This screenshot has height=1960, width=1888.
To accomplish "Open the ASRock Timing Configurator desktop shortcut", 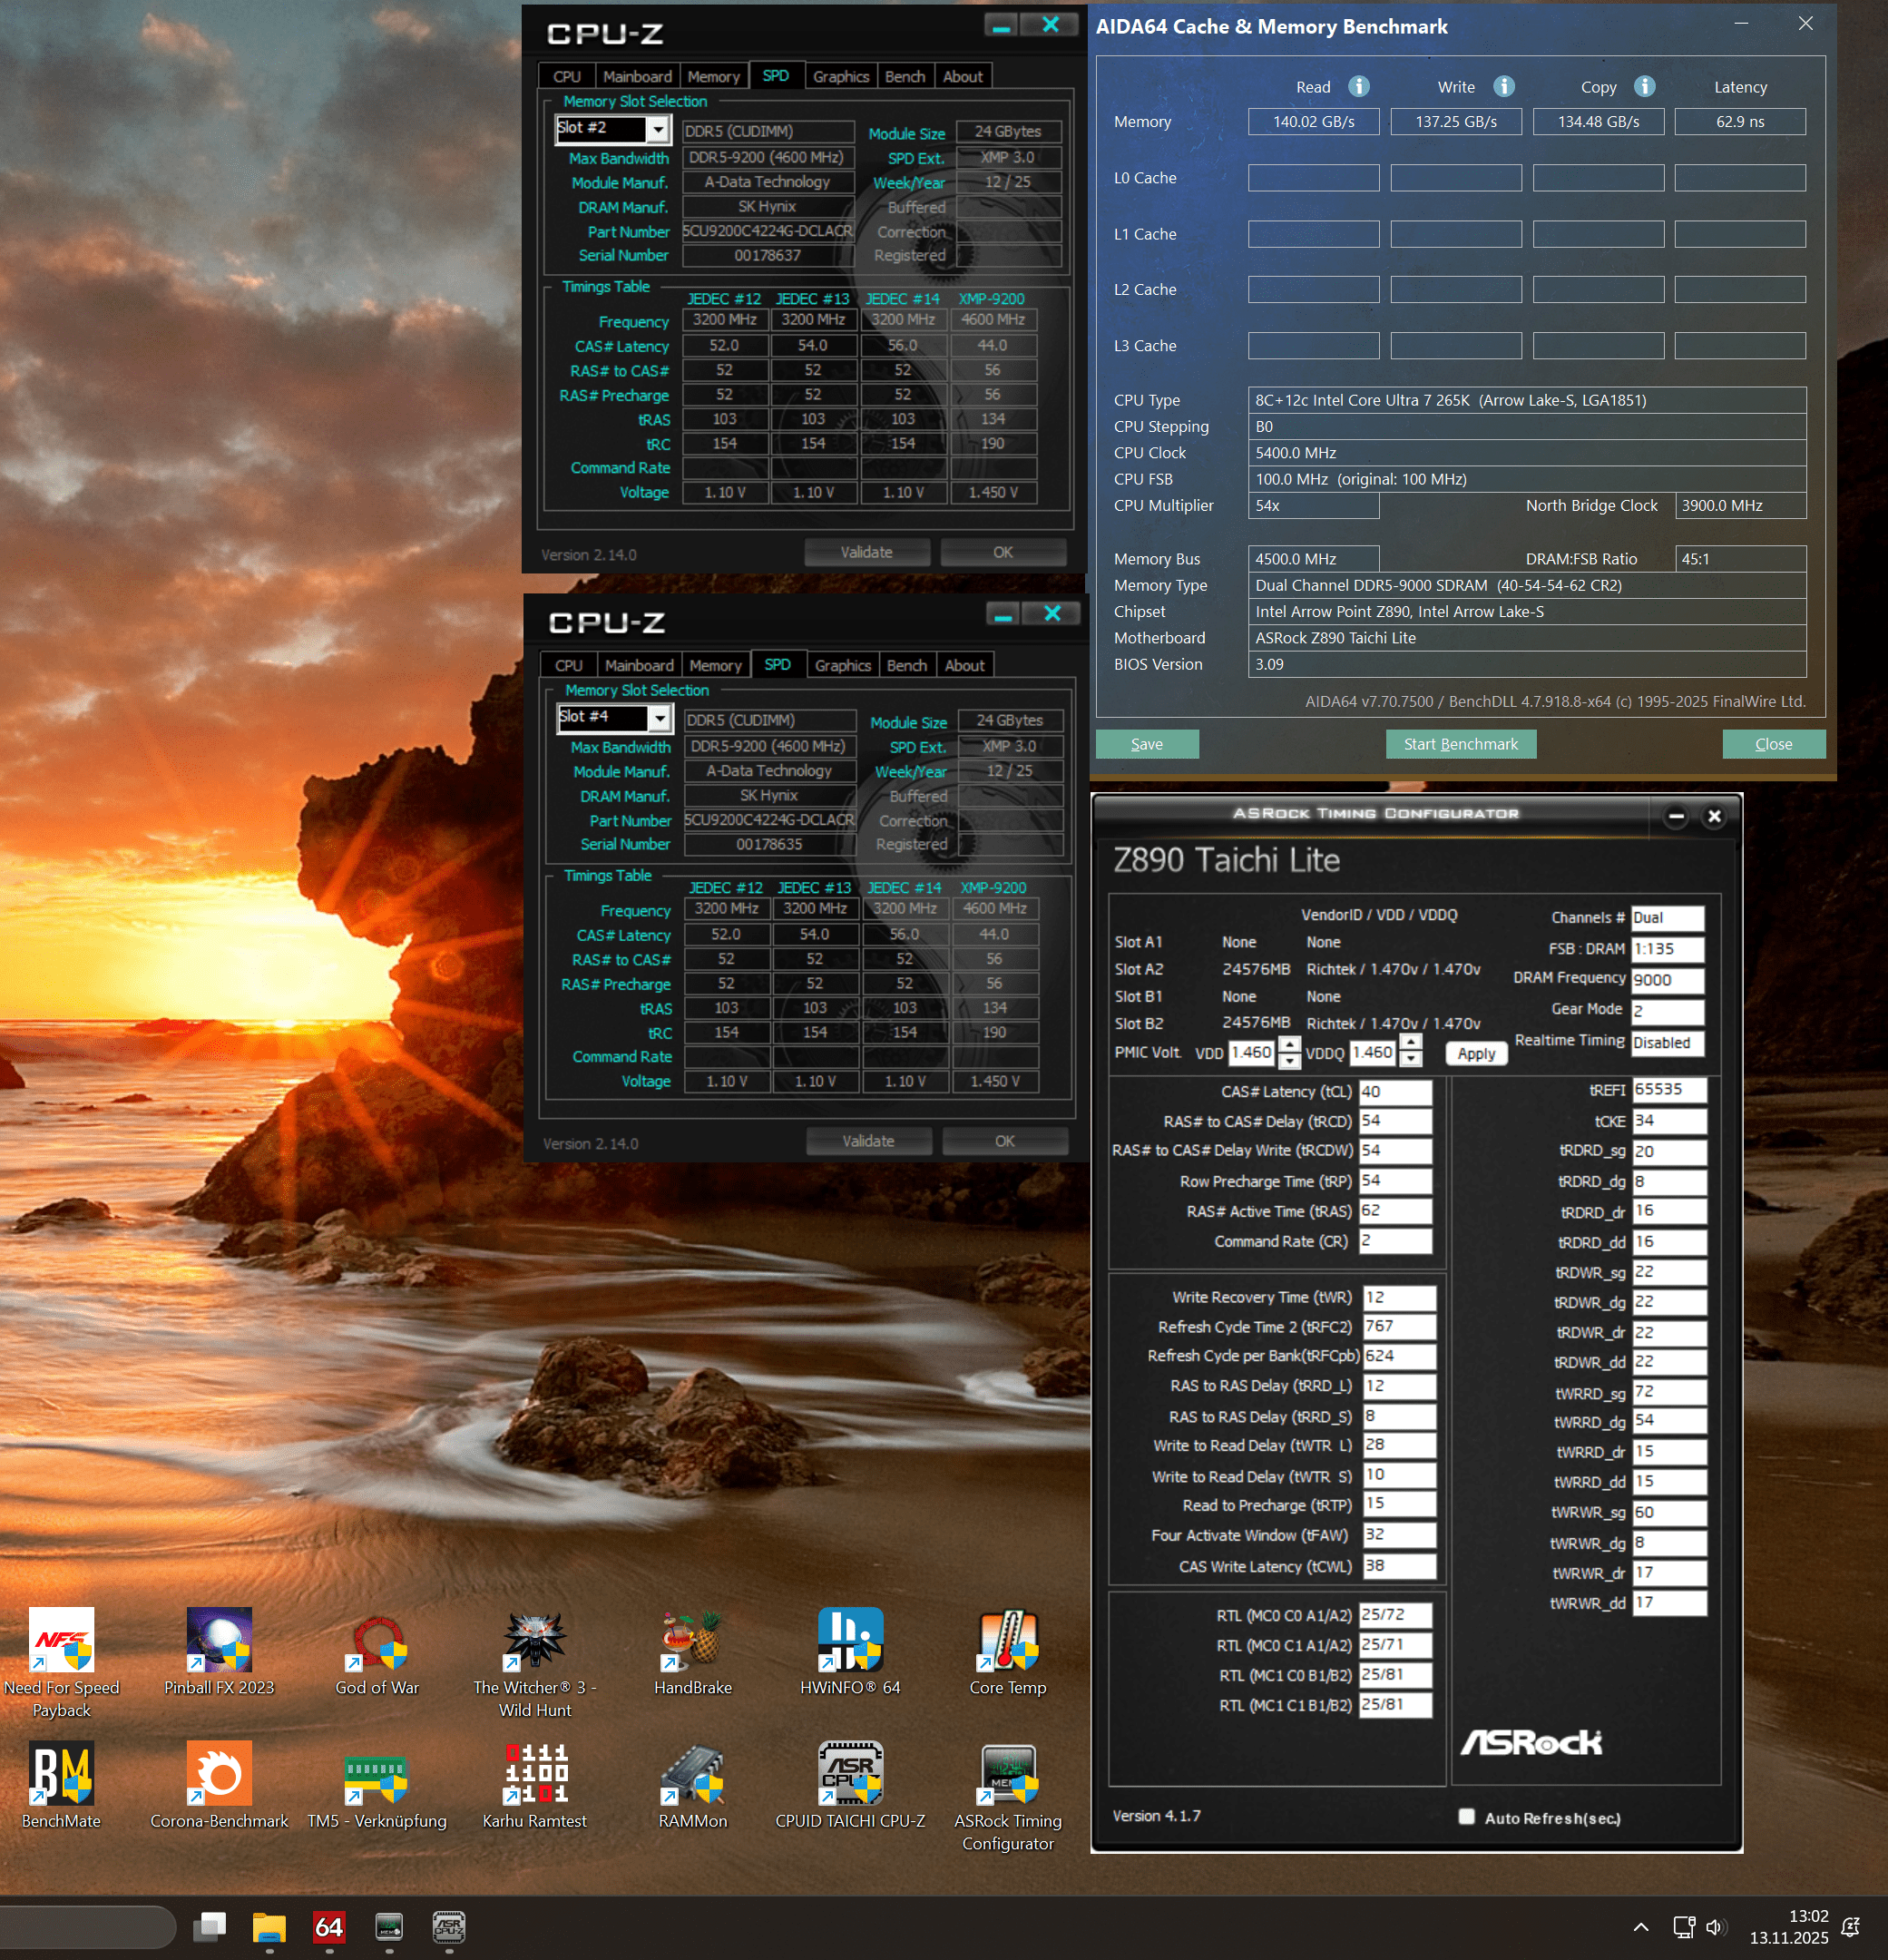I will [1007, 1774].
